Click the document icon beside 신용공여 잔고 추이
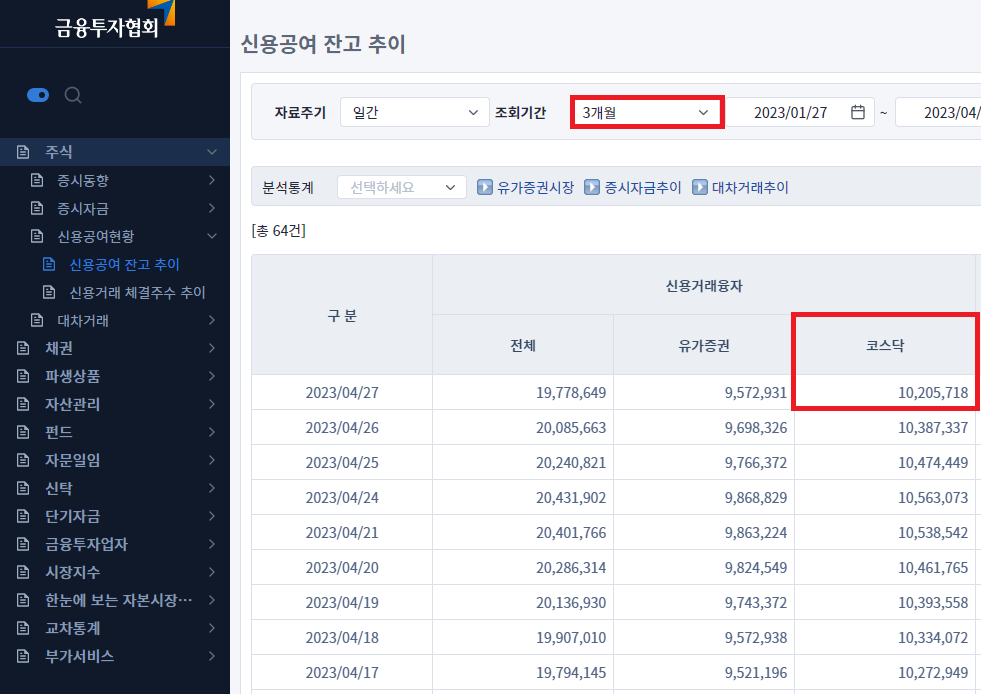Image resolution: width=981 pixels, height=694 pixels. (x=49, y=264)
